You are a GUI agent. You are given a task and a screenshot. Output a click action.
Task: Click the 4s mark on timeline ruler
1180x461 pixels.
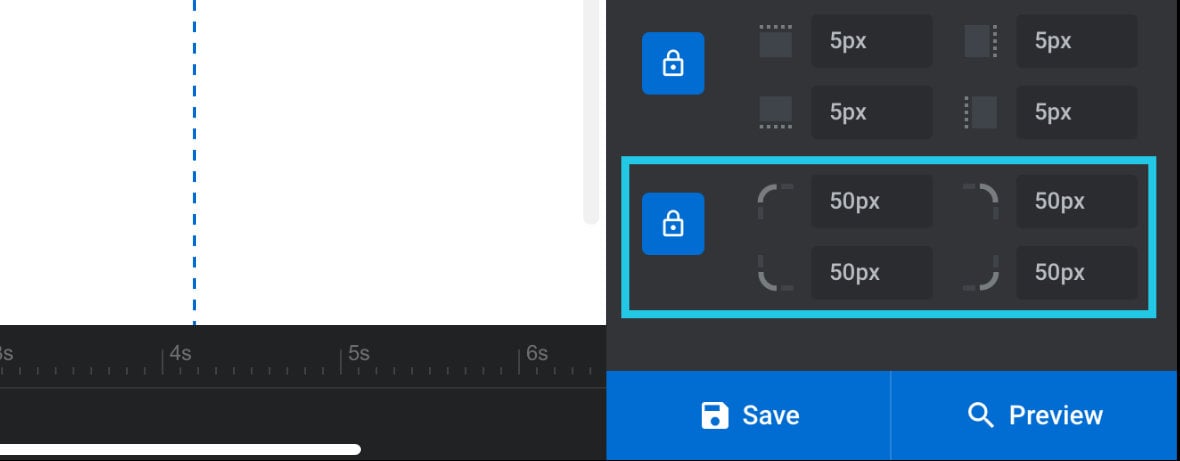[x=180, y=353]
